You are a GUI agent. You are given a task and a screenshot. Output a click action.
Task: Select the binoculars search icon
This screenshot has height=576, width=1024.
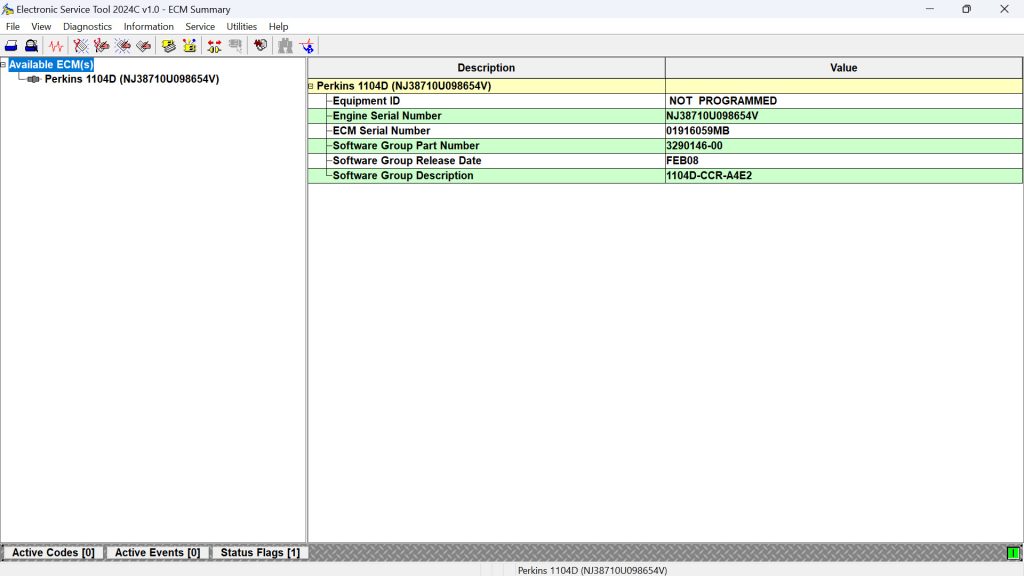click(284, 45)
